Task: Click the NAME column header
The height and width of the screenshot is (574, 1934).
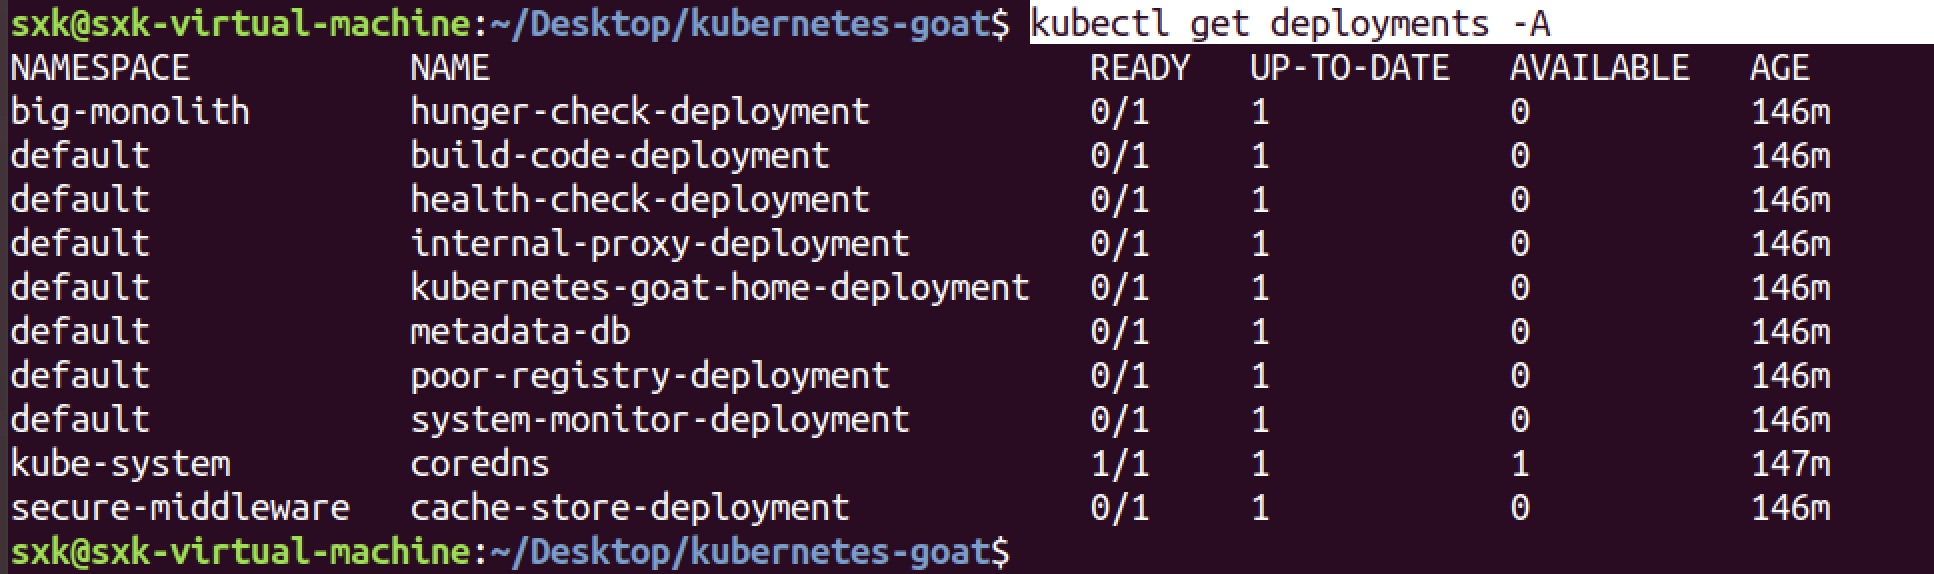Action: [x=450, y=67]
